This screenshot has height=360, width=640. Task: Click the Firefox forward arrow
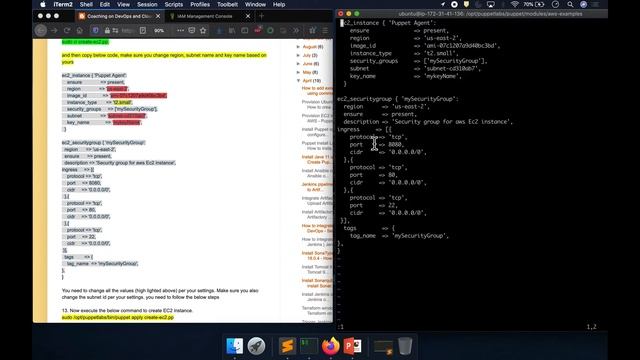[54, 31]
